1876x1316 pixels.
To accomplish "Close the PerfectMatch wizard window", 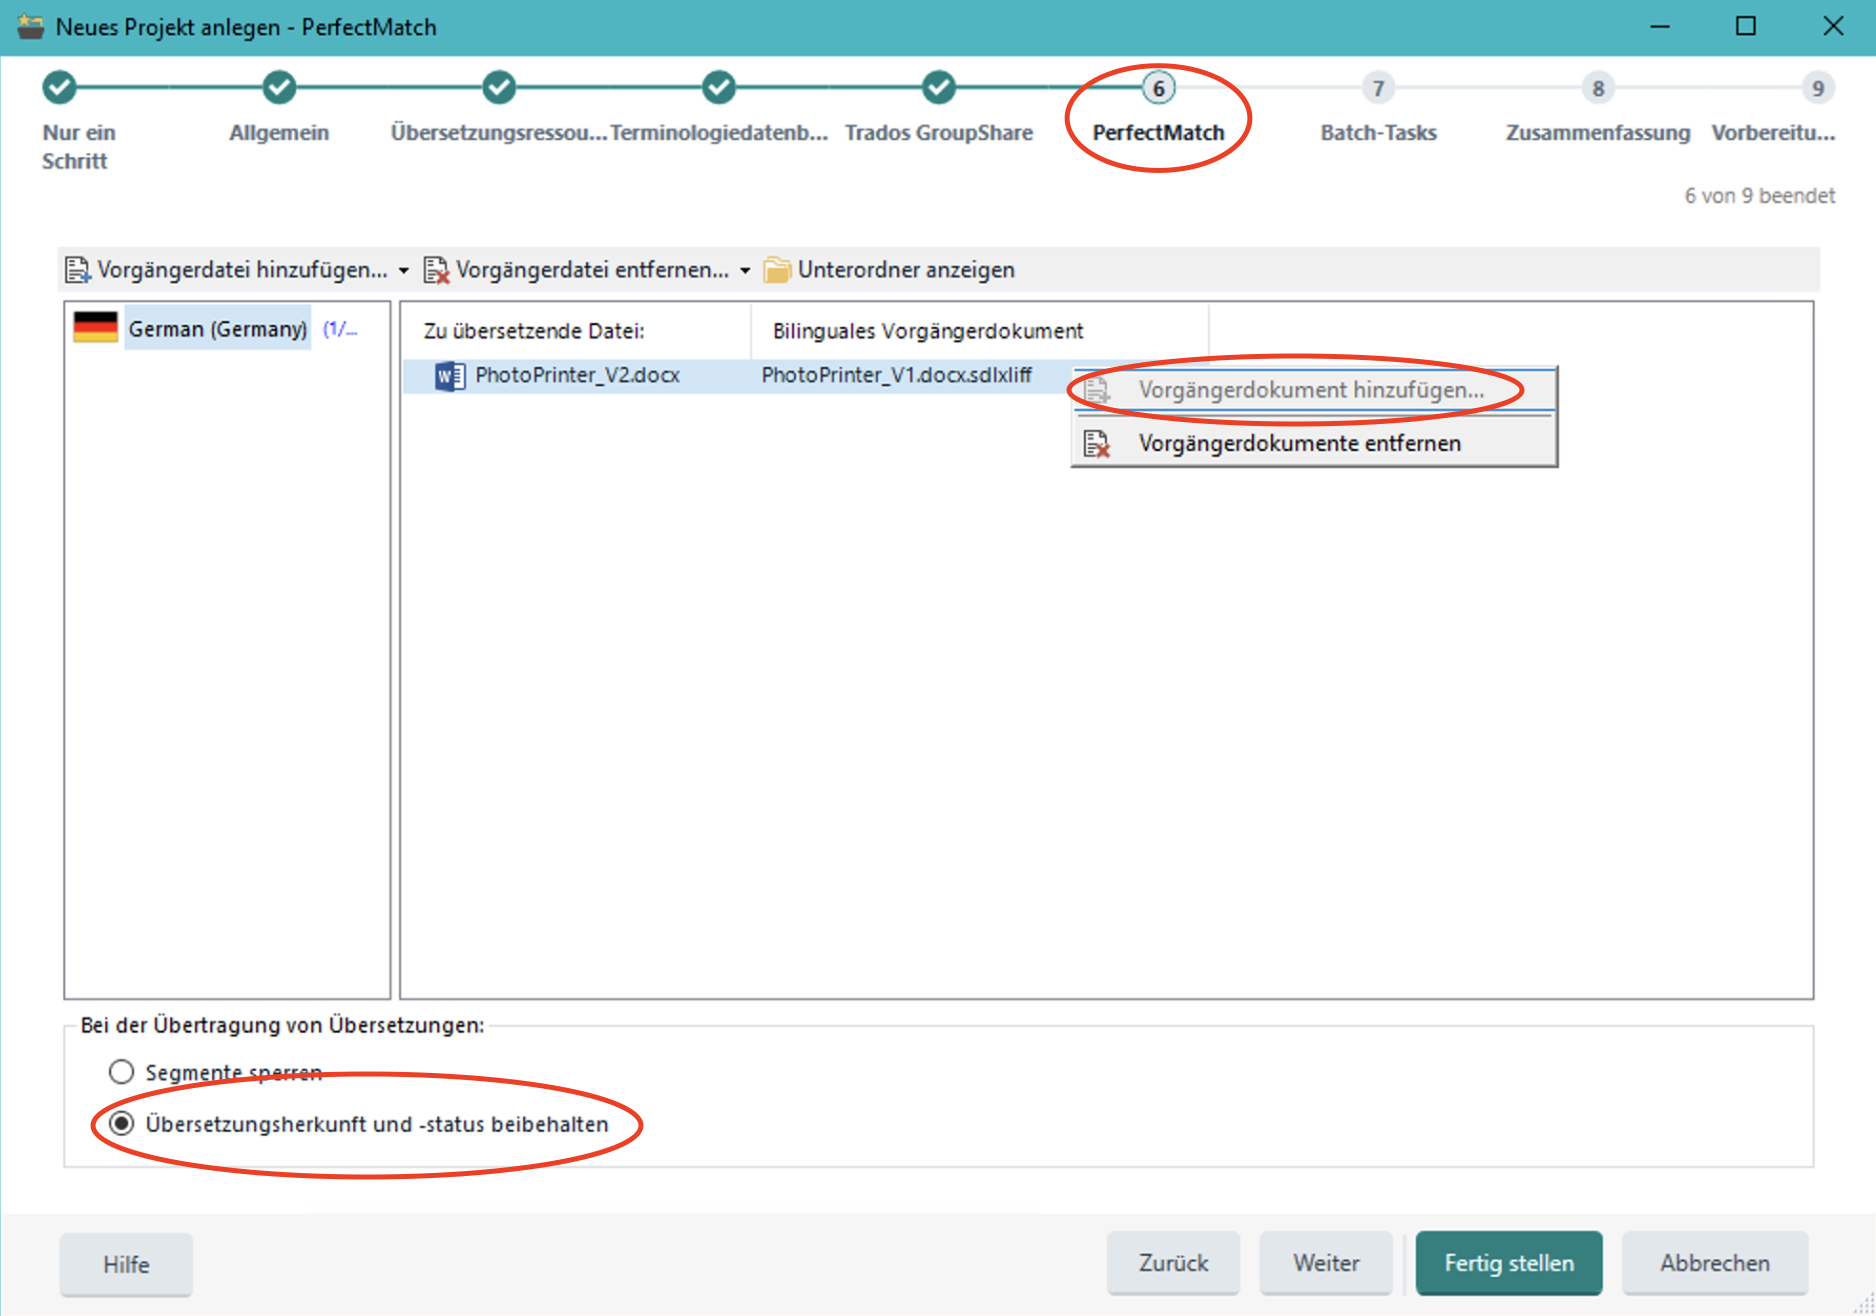I will tap(1832, 27).
